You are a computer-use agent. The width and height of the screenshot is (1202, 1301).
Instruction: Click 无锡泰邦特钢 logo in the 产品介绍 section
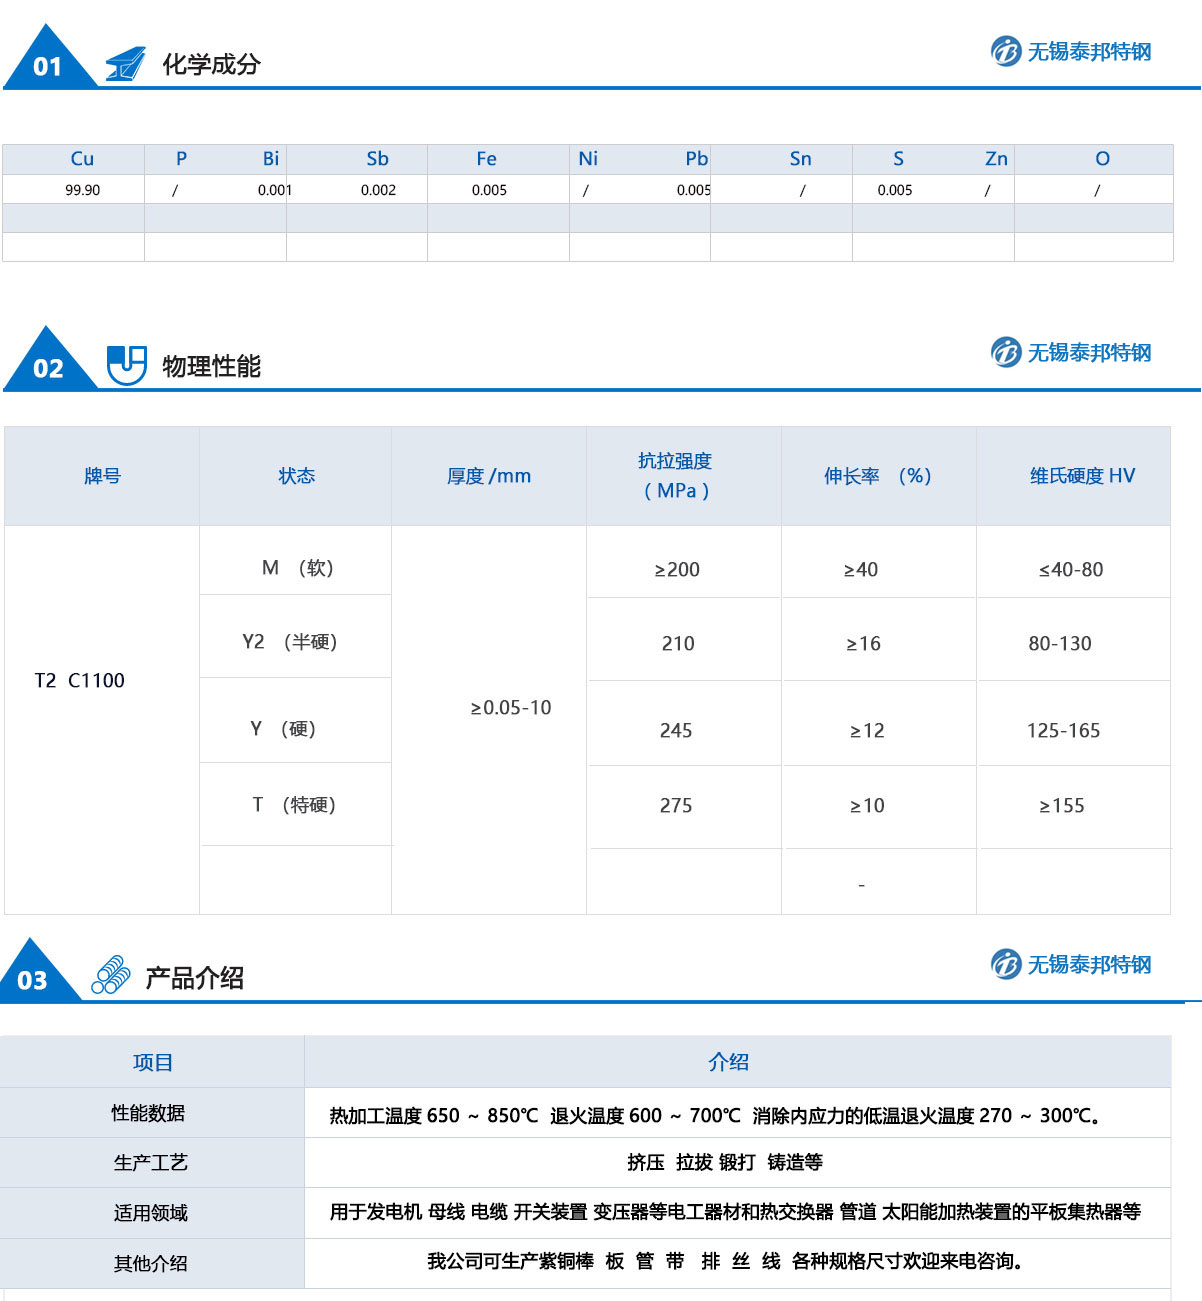coord(1071,964)
